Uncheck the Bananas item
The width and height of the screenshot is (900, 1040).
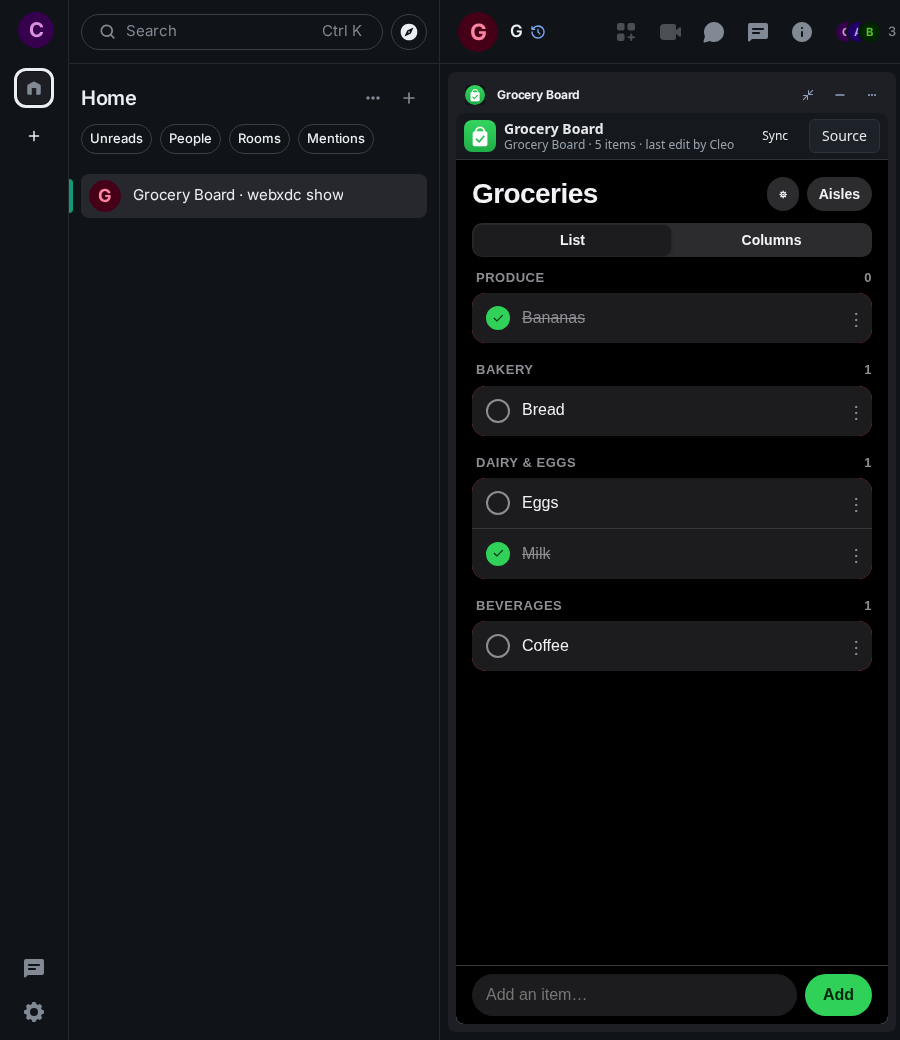[498, 318]
